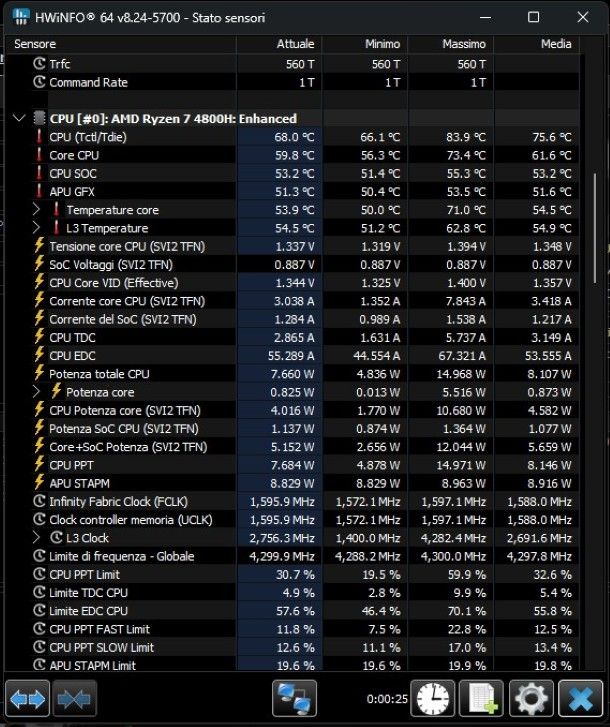
Task: Click the clock icon of Limite EDC CPU
Action: [x=39, y=611]
